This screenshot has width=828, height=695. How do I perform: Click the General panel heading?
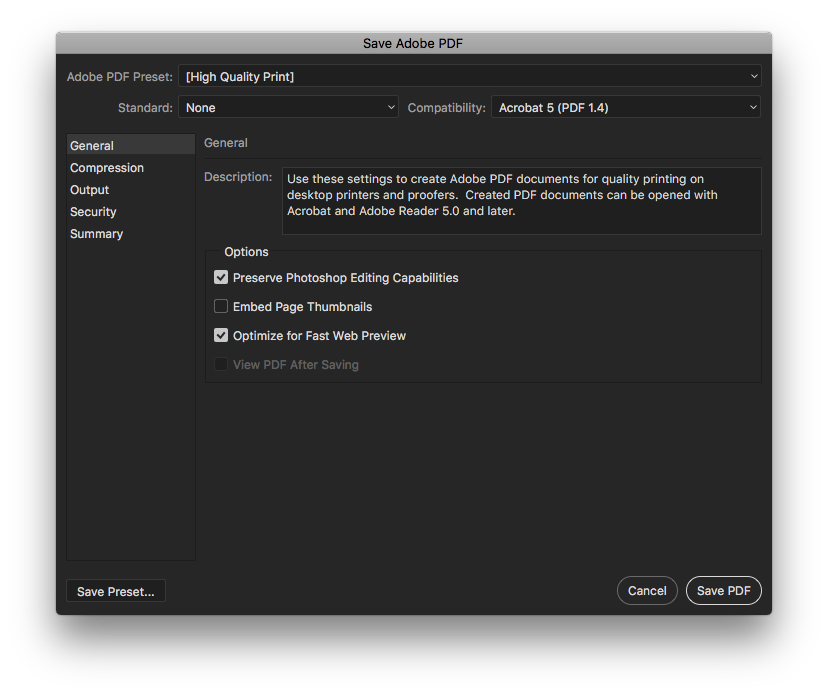coord(225,143)
